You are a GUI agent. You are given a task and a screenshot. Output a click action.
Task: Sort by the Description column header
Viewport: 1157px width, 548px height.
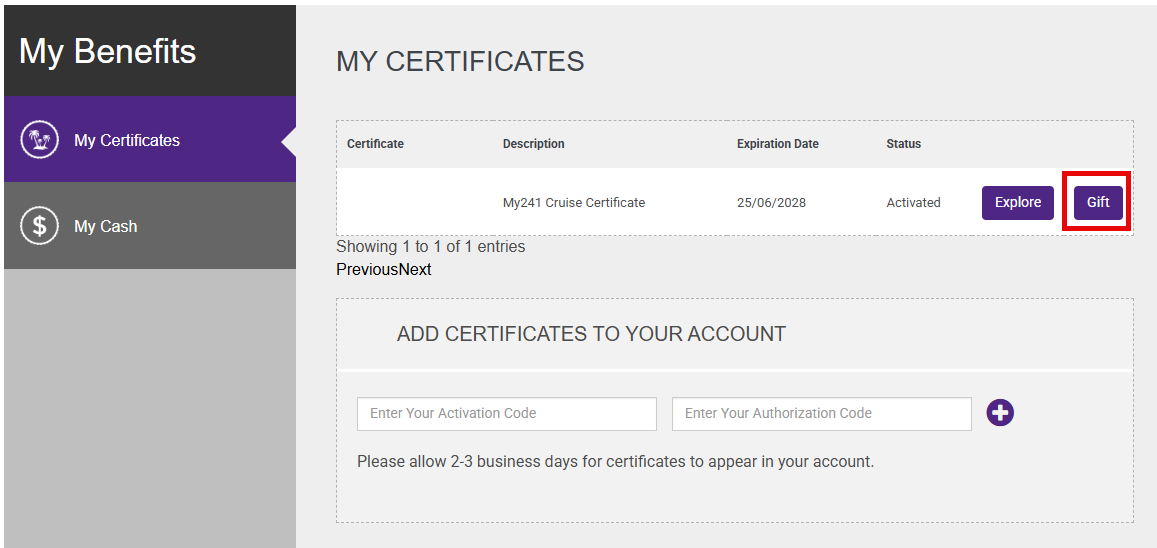point(533,144)
